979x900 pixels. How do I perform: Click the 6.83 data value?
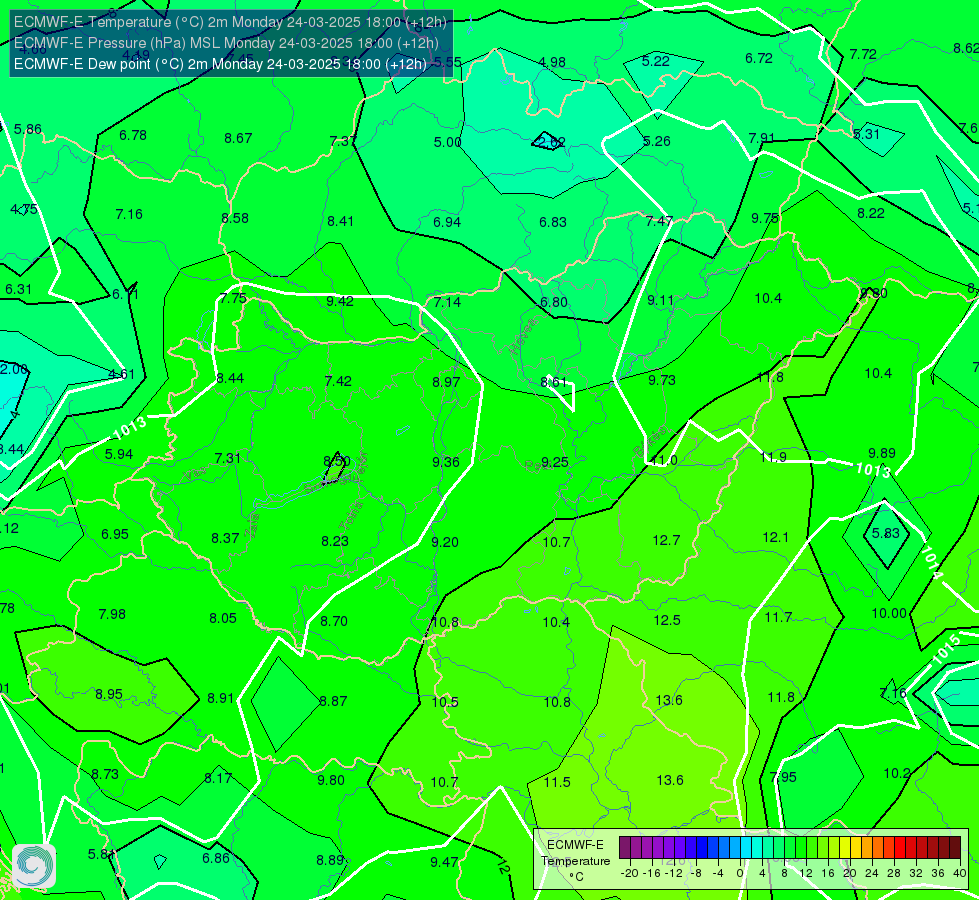click(x=553, y=222)
